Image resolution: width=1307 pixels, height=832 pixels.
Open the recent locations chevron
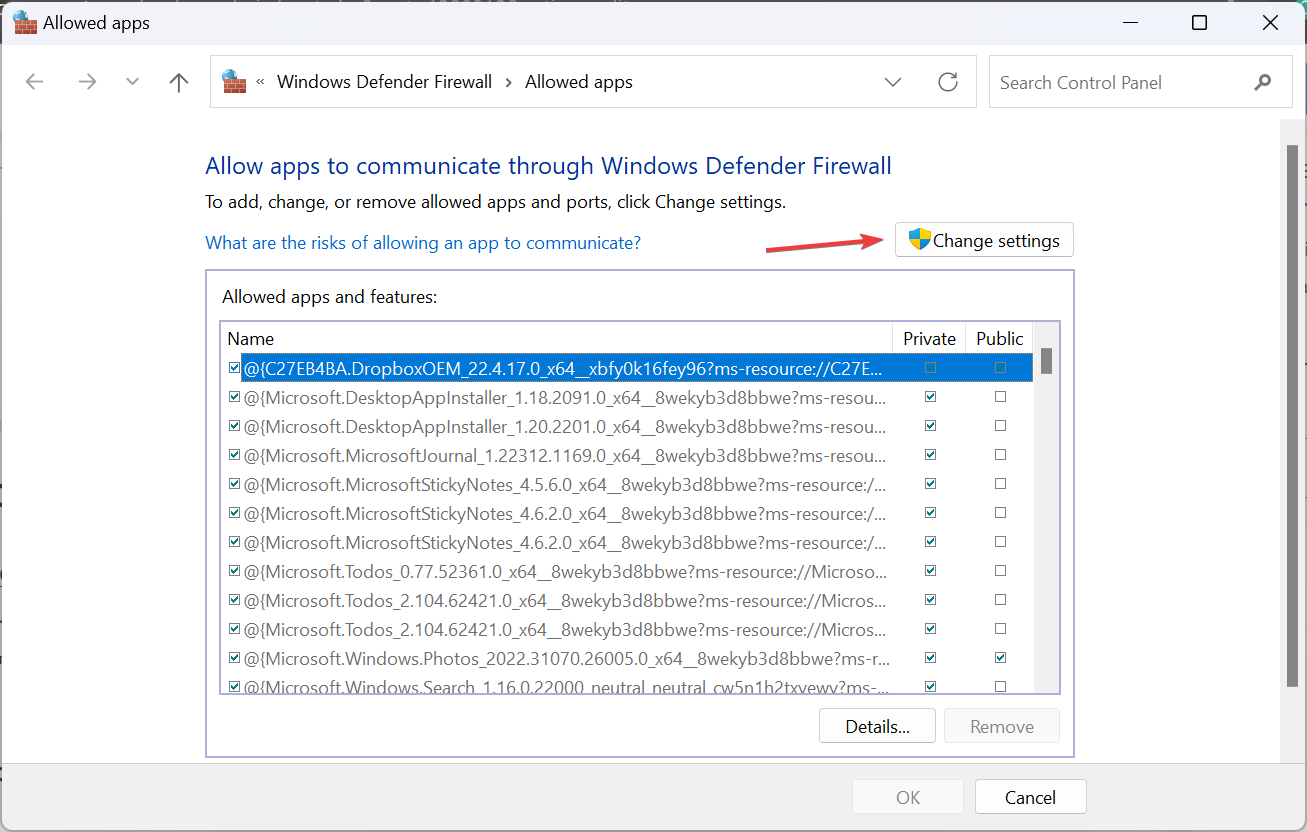point(132,82)
